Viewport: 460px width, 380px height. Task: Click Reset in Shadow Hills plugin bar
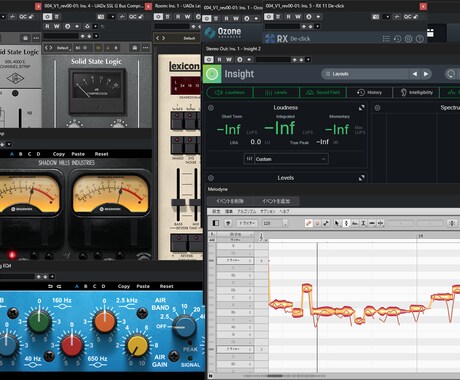pyautogui.click(x=101, y=154)
